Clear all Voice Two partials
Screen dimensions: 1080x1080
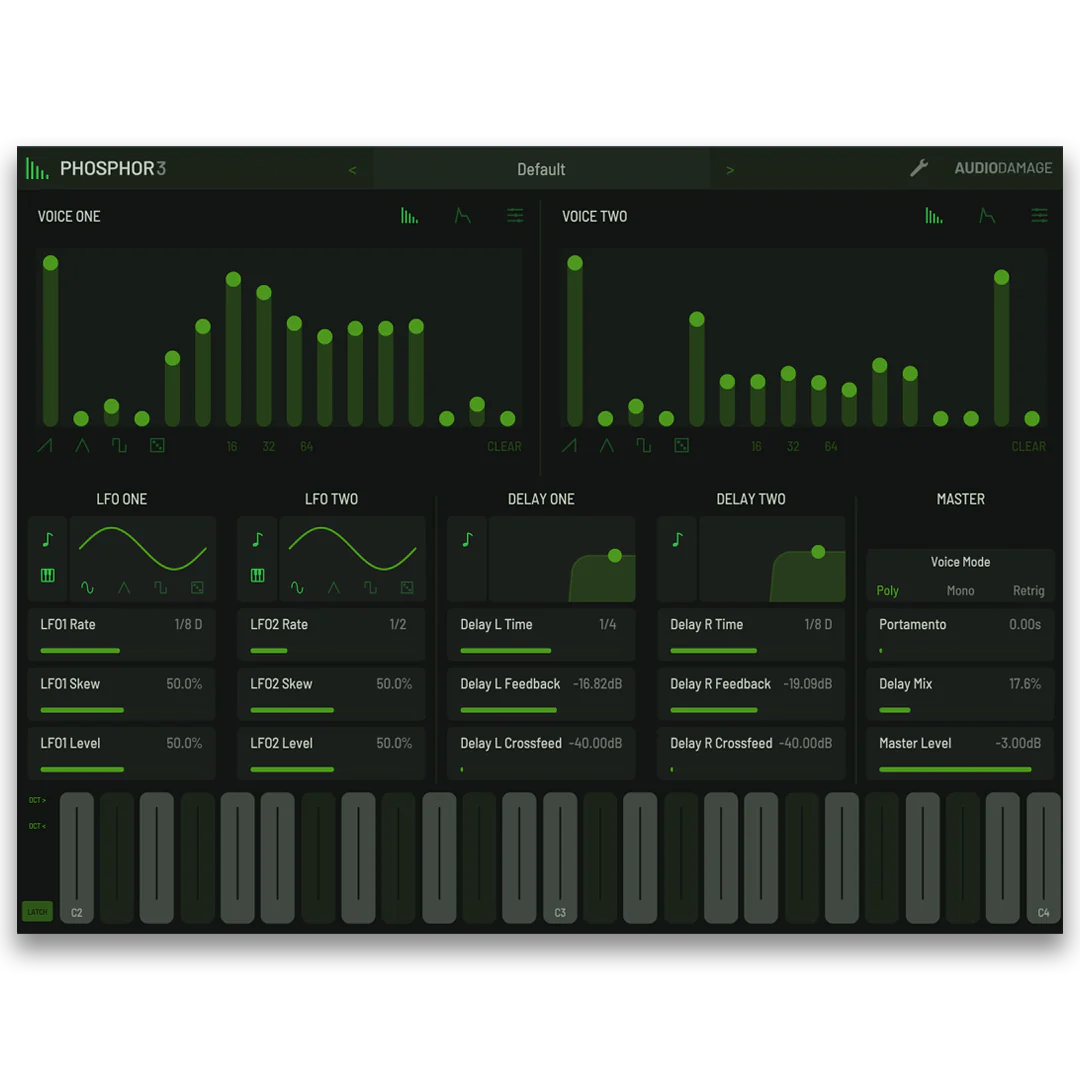(1028, 446)
